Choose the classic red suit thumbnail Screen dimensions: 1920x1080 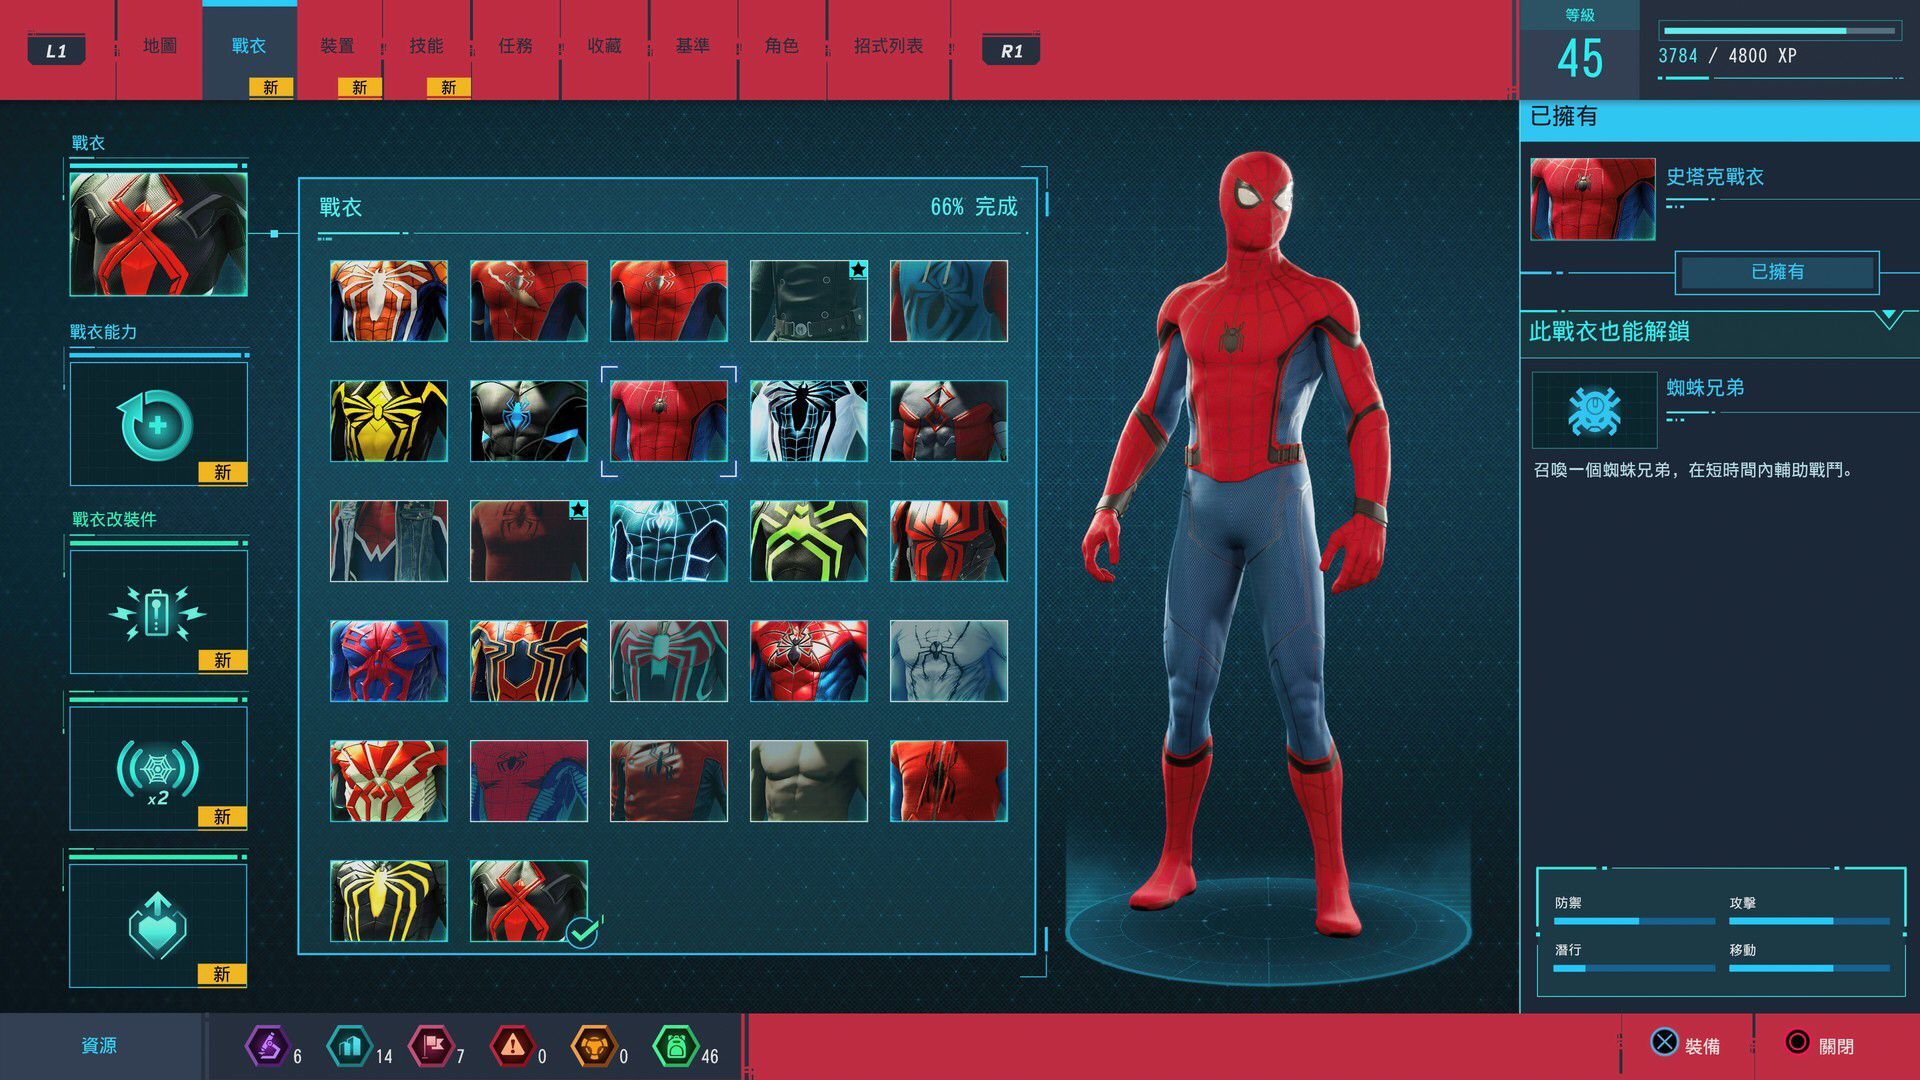tap(669, 301)
